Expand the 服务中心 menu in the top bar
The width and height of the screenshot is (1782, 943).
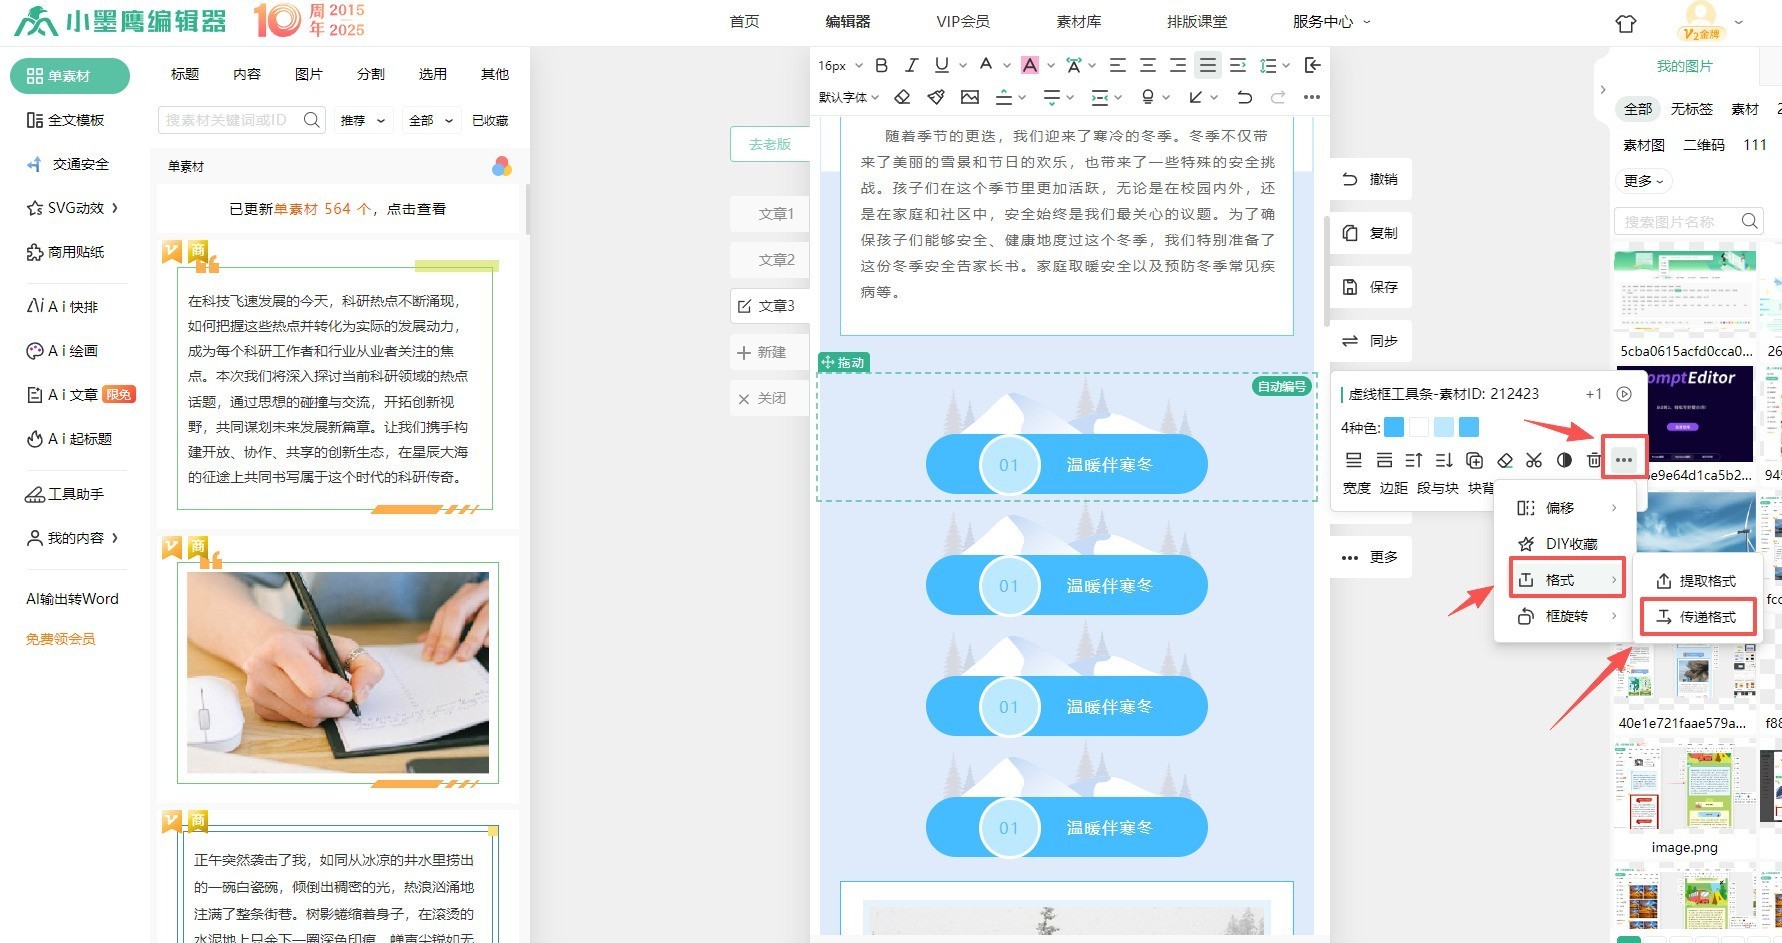coord(1331,21)
